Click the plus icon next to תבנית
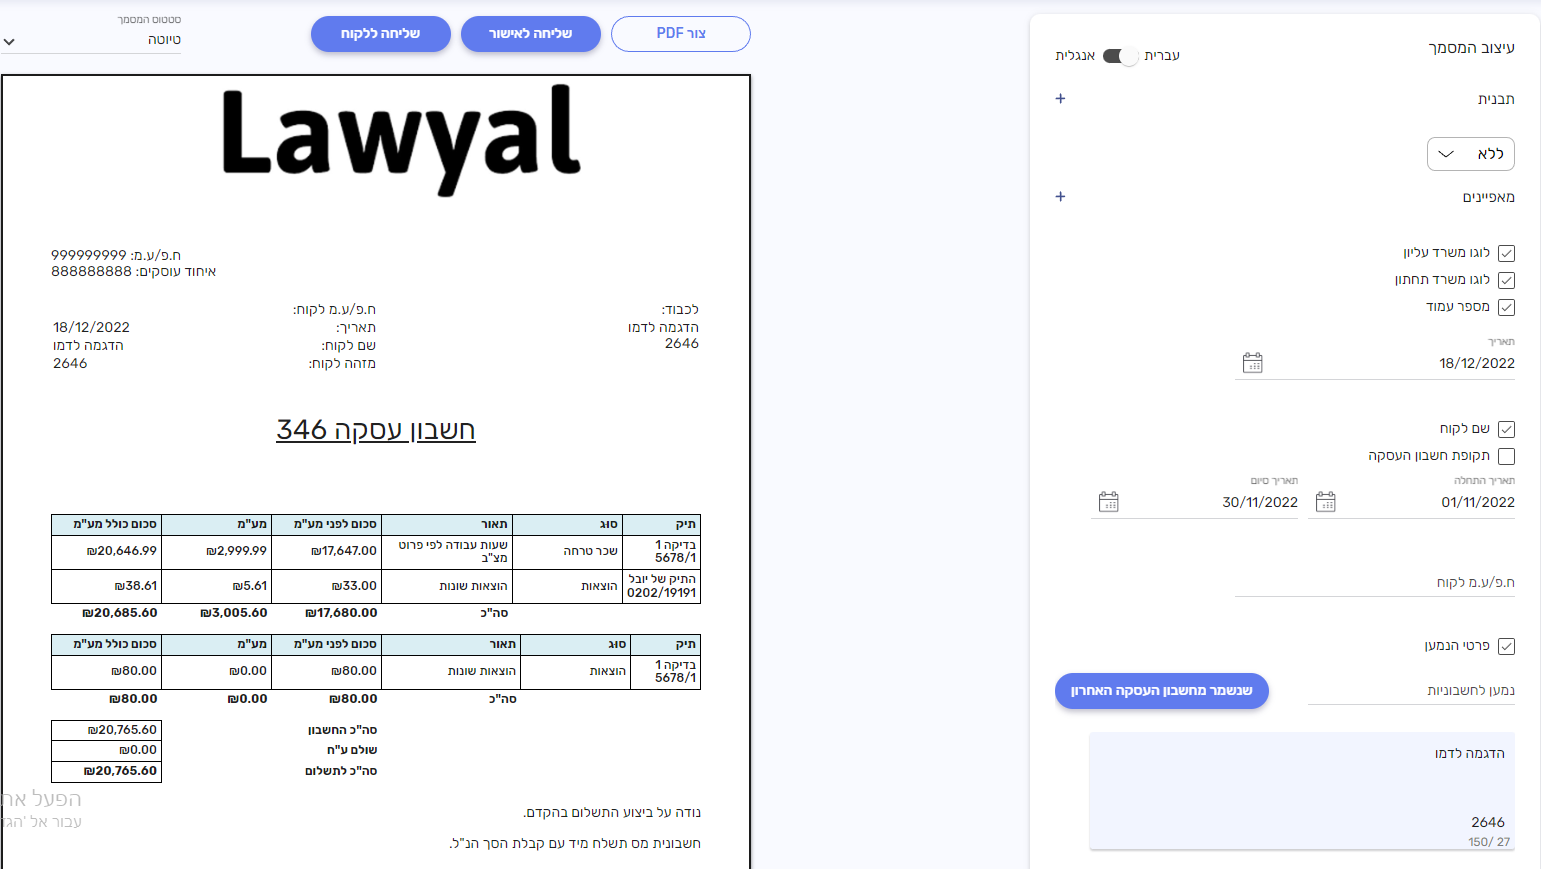This screenshot has width=1541, height=869. point(1060,99)
